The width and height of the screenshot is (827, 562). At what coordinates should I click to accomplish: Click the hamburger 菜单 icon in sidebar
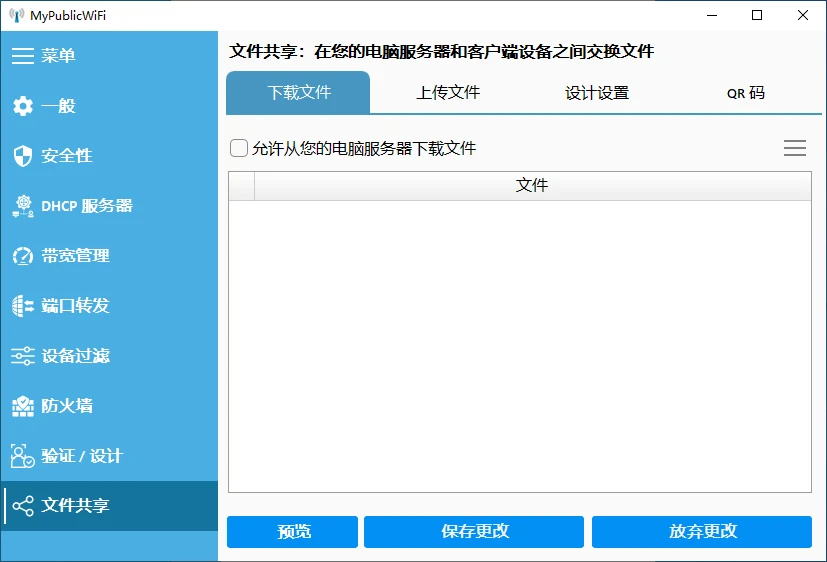[x=22, y=56]
